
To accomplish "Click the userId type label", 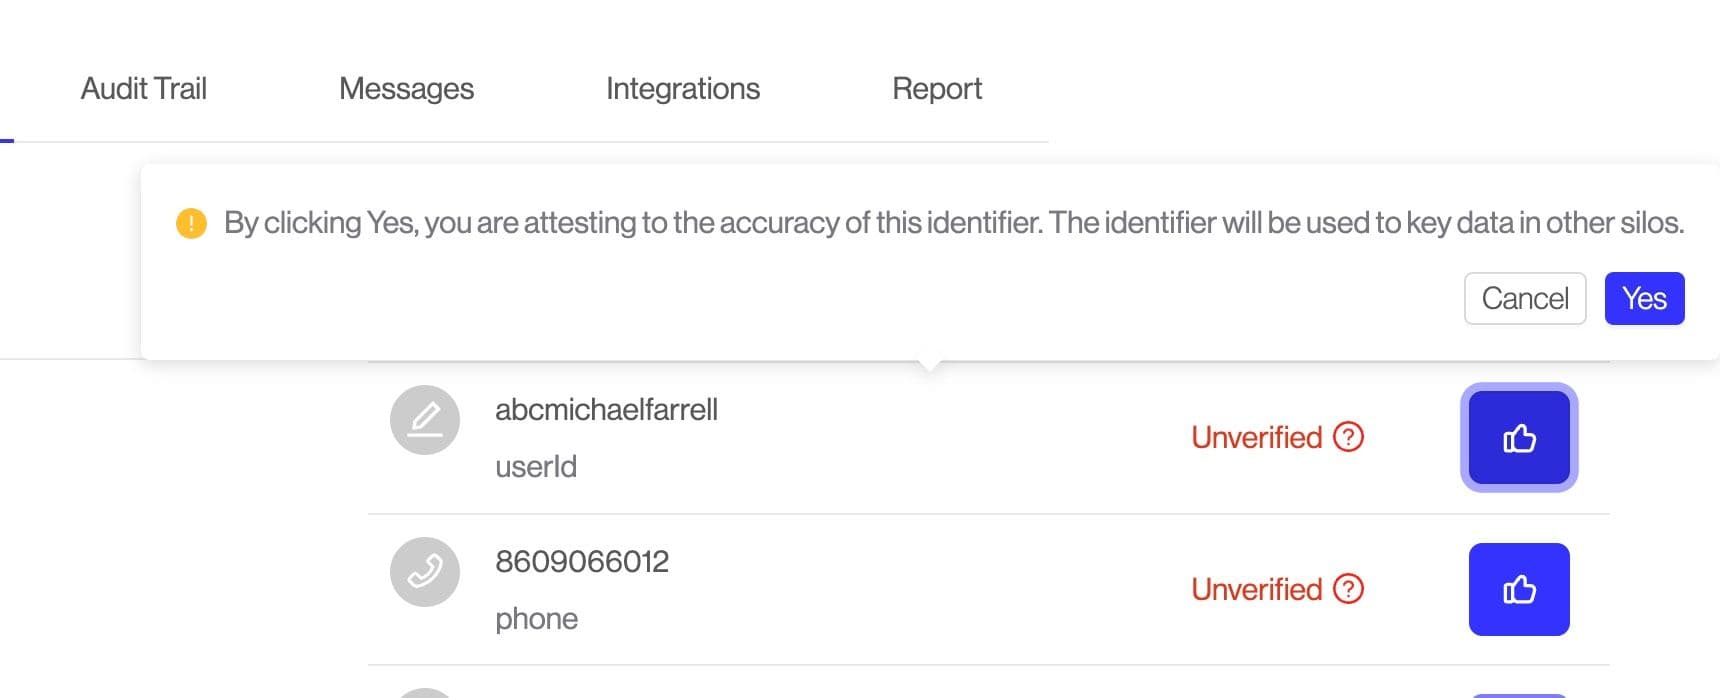I will coord(535,466).
